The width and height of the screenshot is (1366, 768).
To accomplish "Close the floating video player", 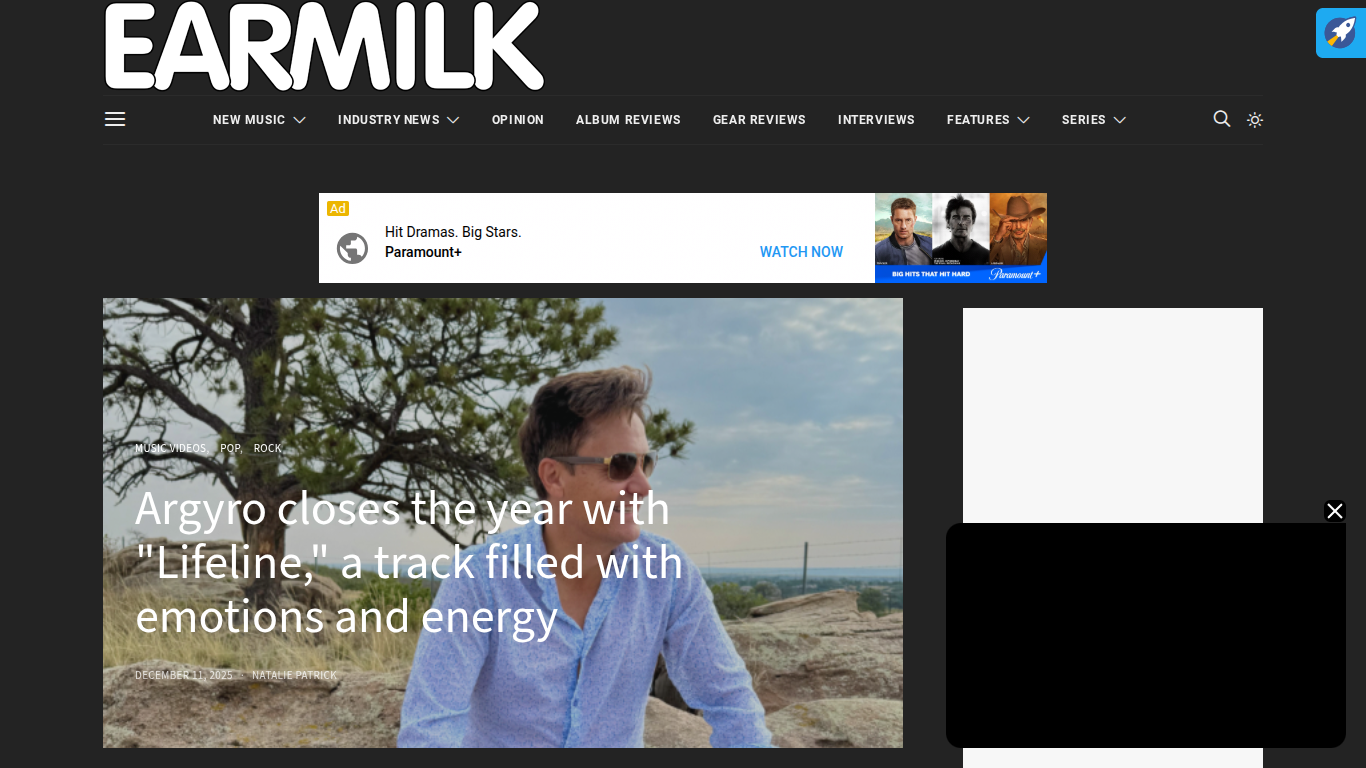I will click(x=1335, y=511).
